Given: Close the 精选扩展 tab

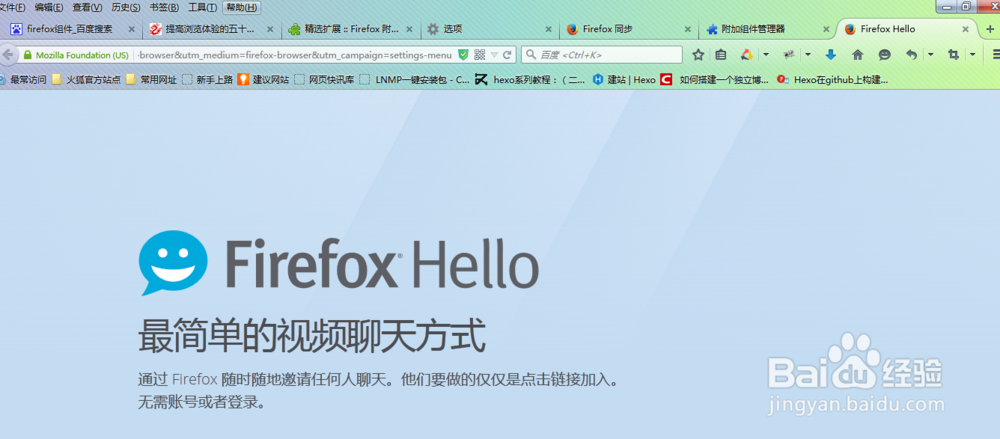Looking at the screenshot, I should pyautogui.click(x=409, y=29).
